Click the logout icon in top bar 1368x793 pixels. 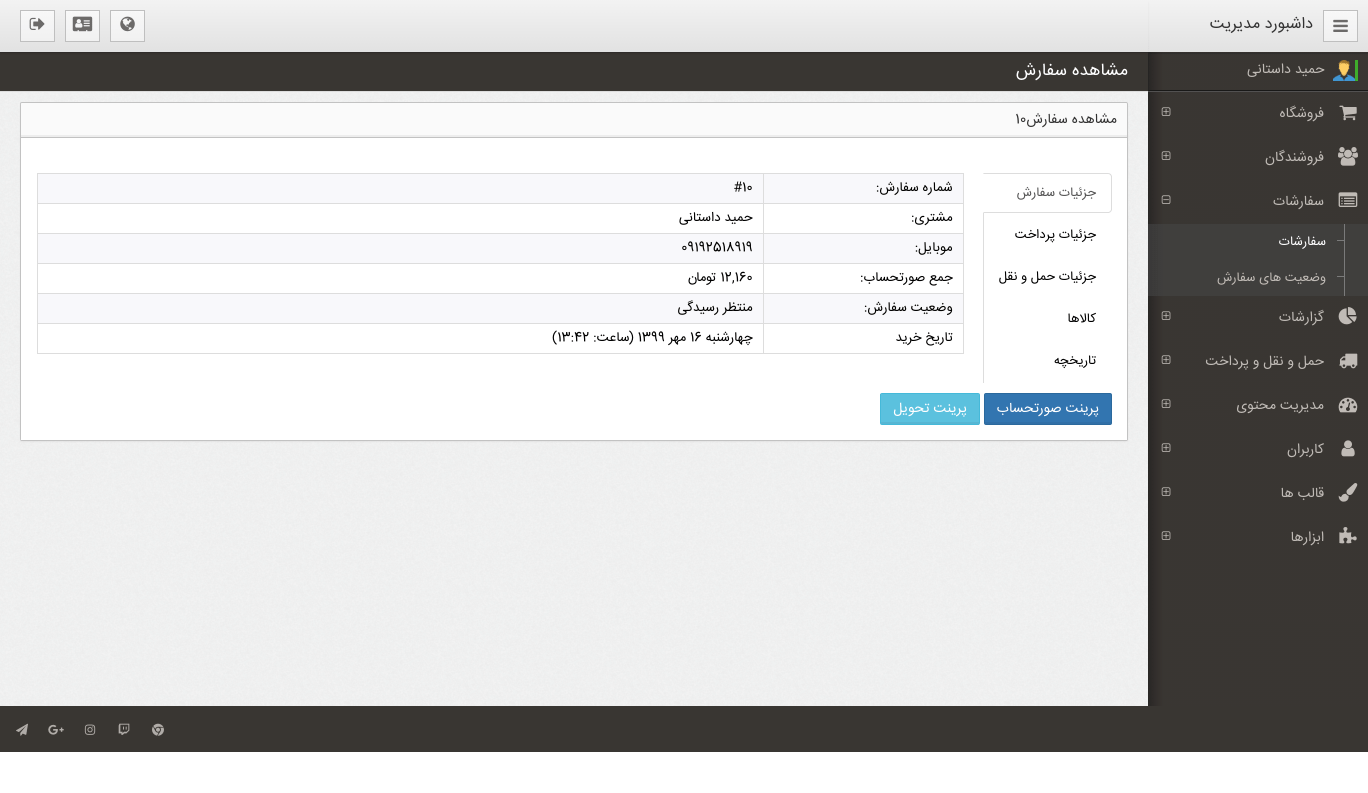point(37,25)
